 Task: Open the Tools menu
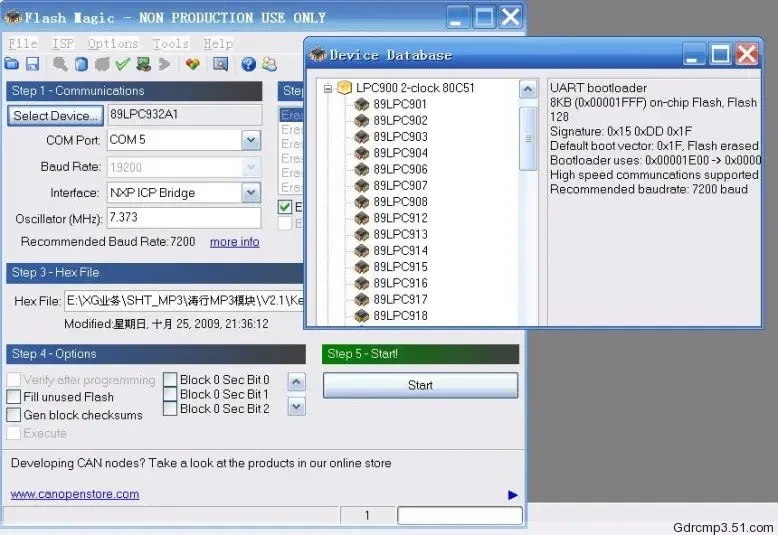pyautogui.click(x=171, y=44)
